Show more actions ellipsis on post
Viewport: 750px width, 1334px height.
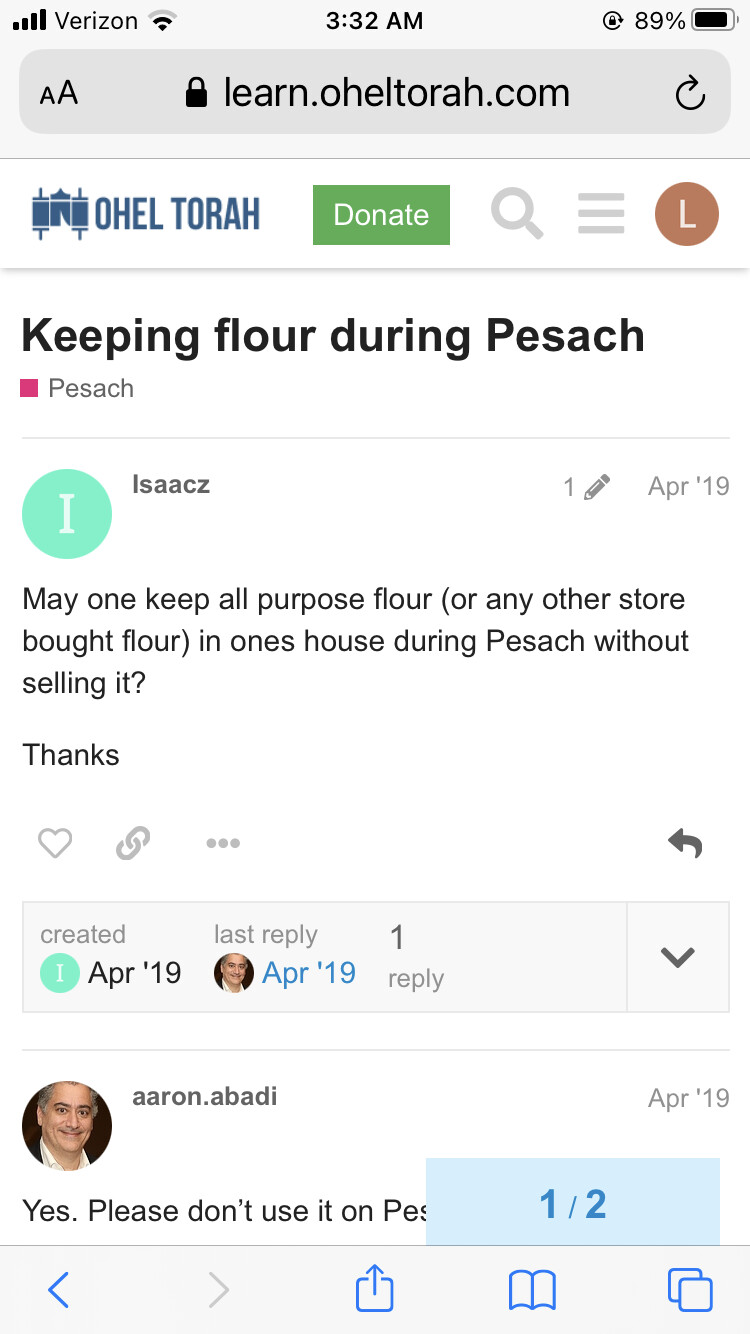coord(222,844)
